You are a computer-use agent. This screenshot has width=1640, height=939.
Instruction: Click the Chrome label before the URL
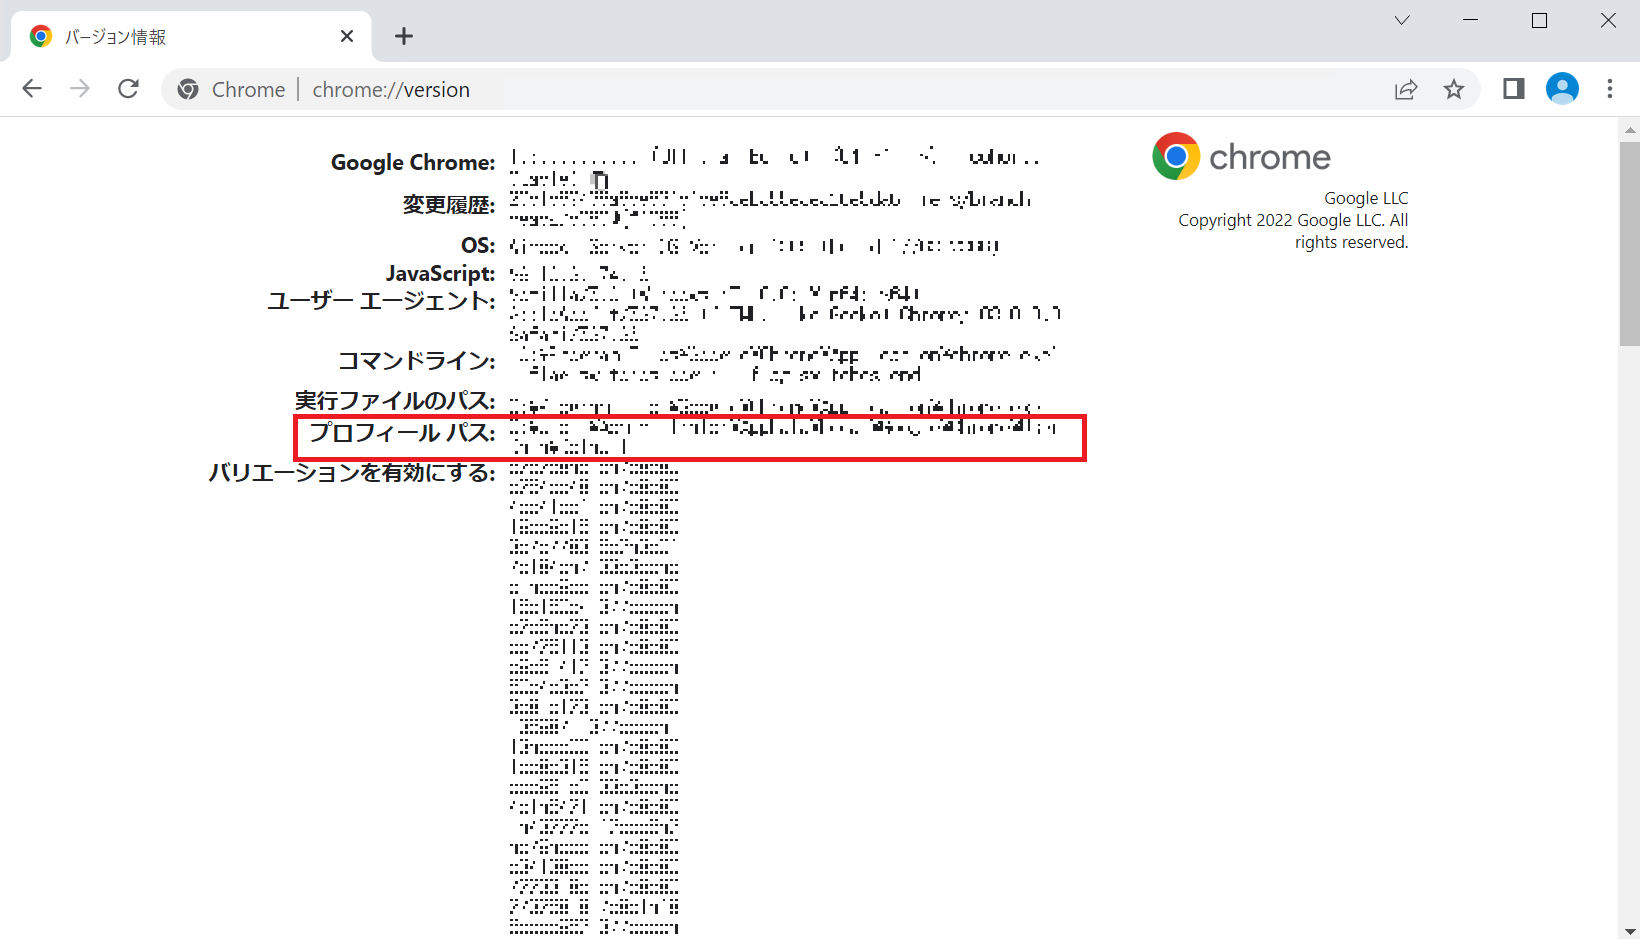coord(248,89)
